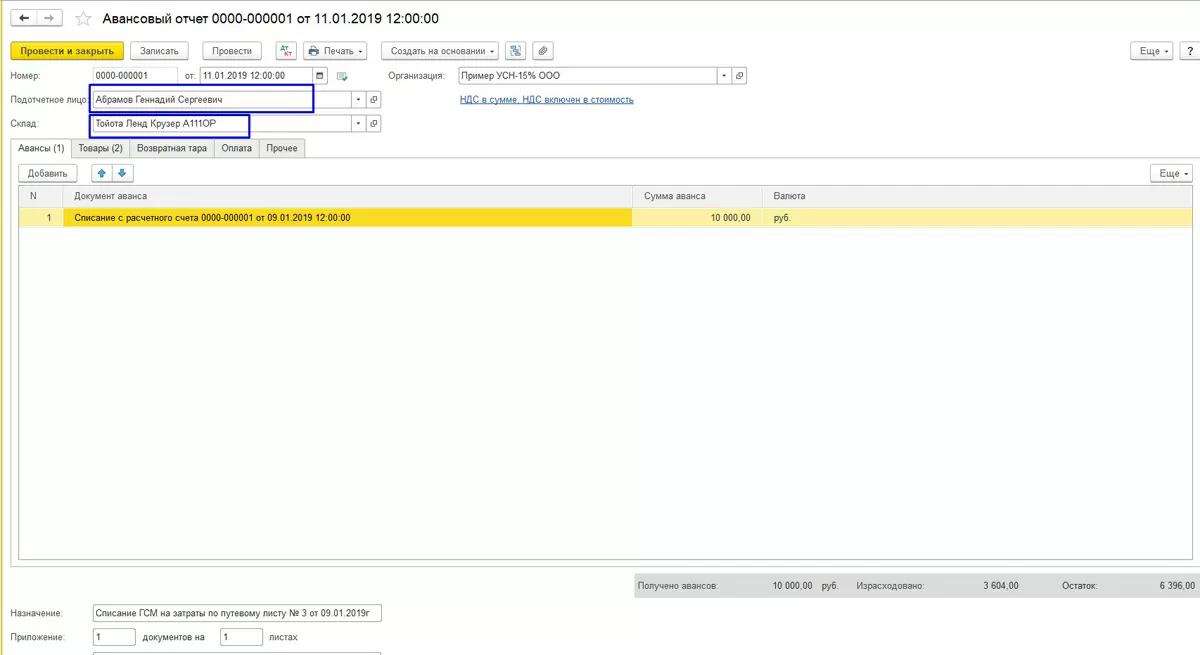Expand Подотчетное лицо dropdown list
The image size is (1200, 655).
click(x=358, y=100)
